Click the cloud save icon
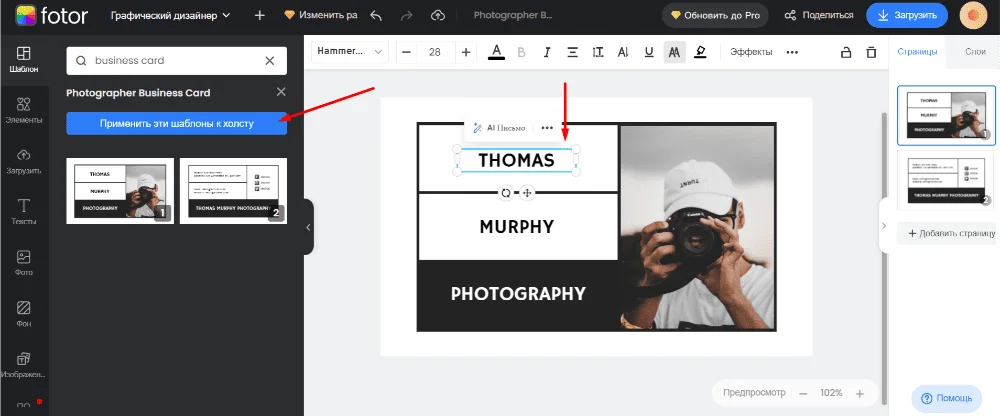 (x=438, y=16)
